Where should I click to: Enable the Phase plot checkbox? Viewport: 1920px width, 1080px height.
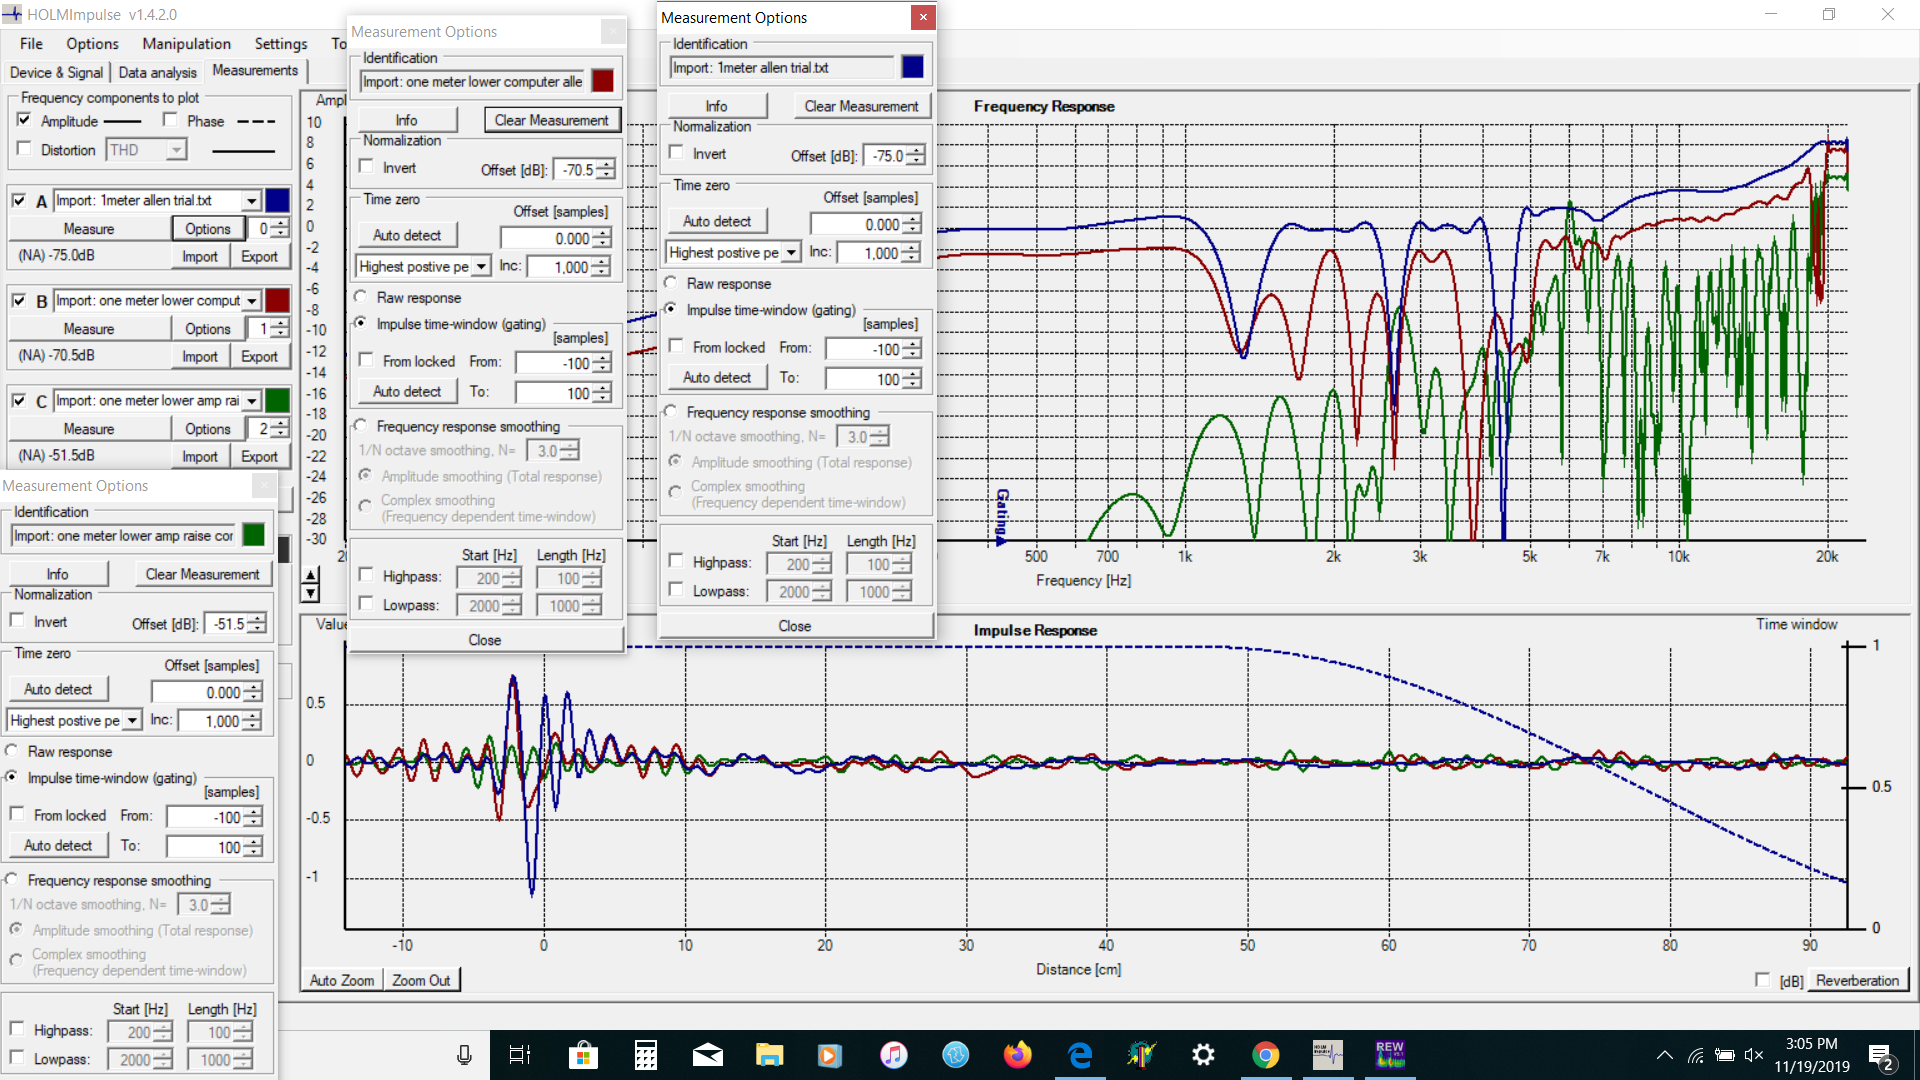tap(170, 120)
